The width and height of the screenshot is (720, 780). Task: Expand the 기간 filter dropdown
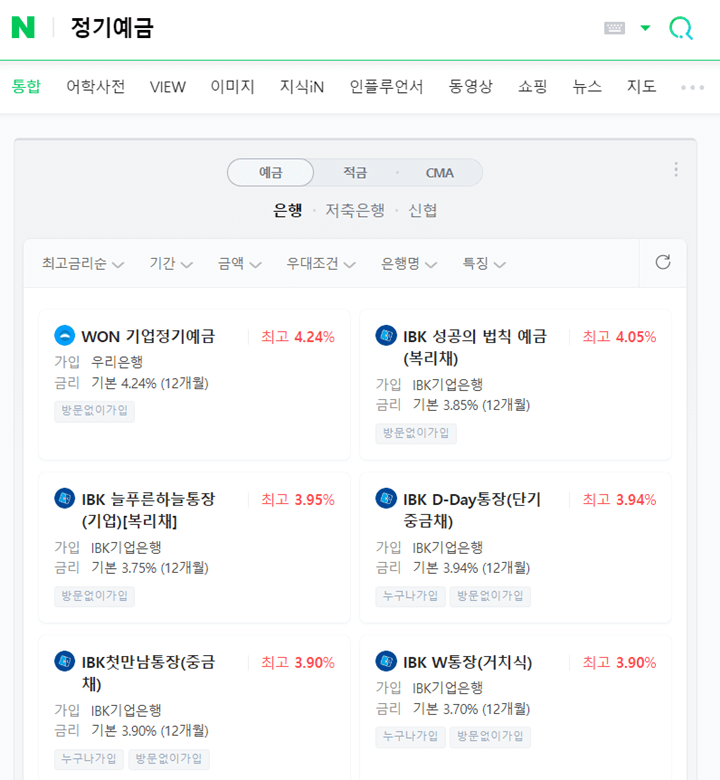tap(171, 263)
